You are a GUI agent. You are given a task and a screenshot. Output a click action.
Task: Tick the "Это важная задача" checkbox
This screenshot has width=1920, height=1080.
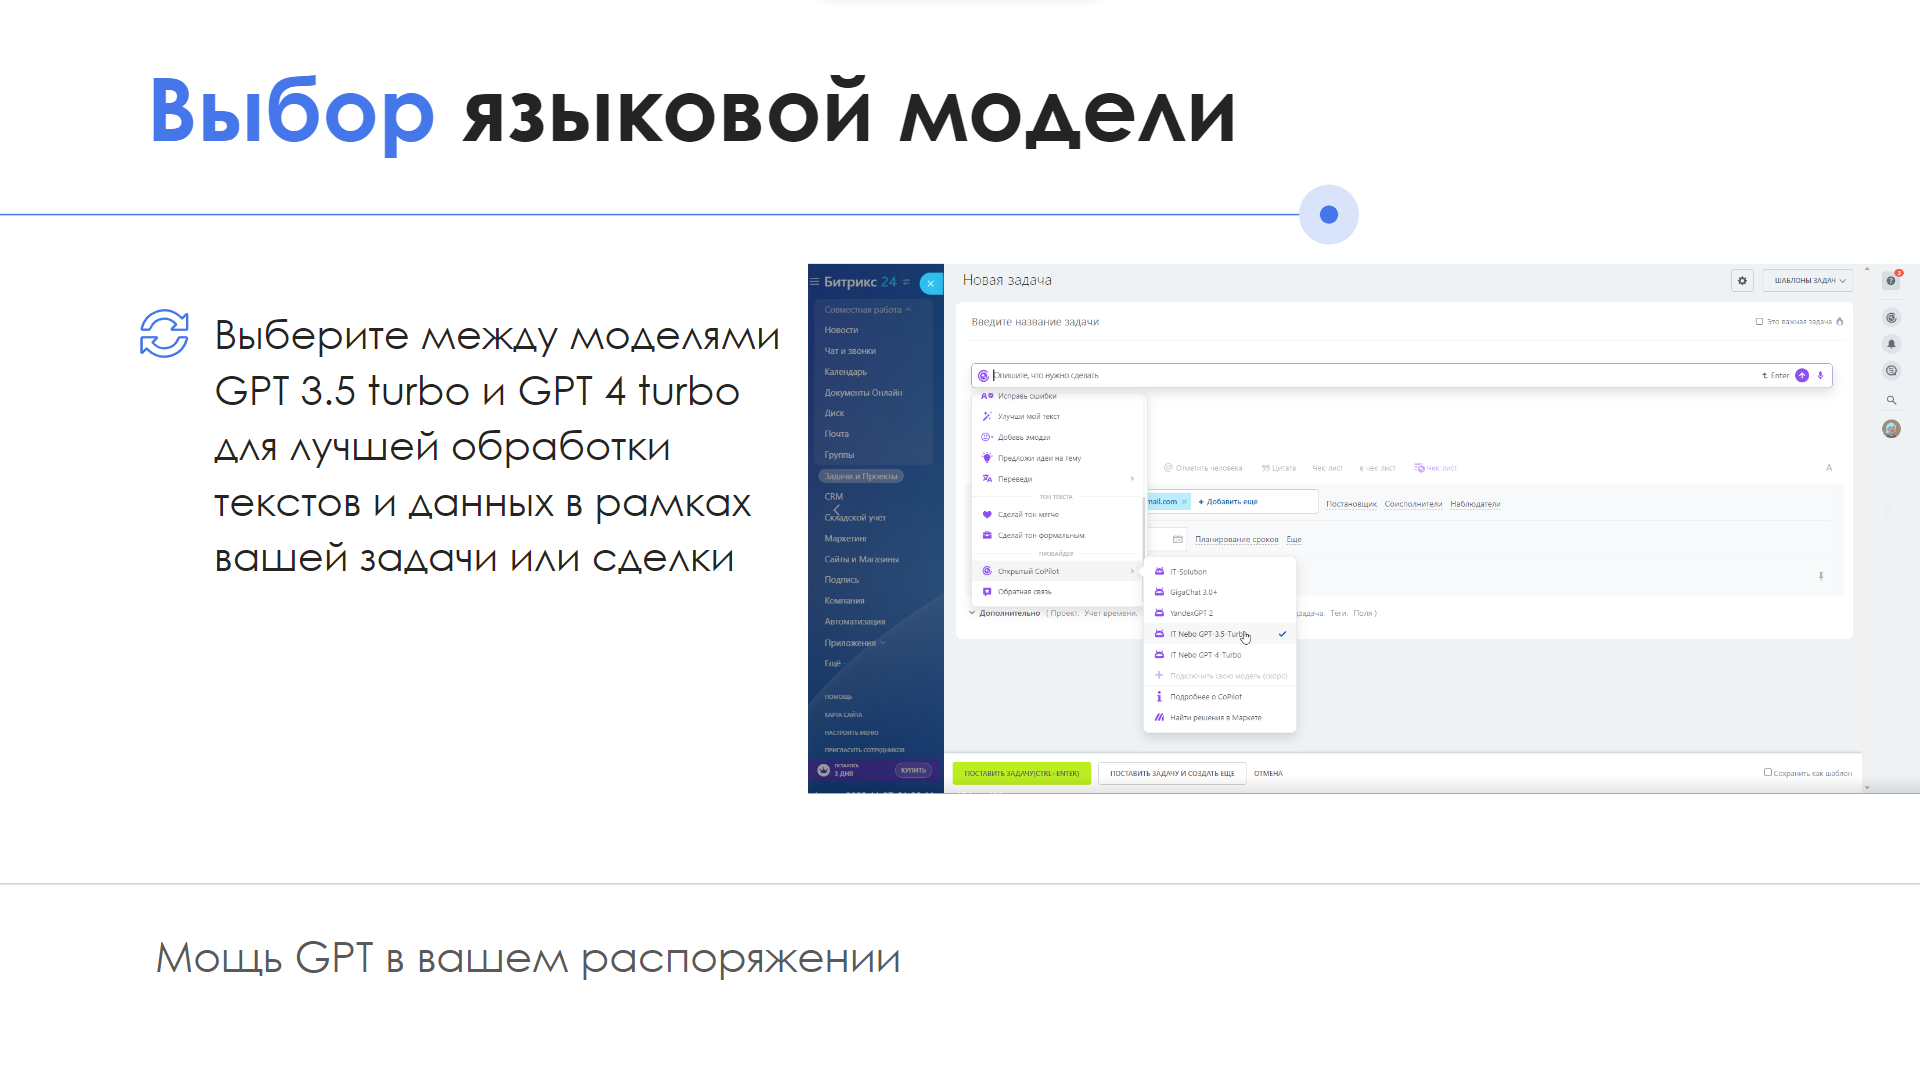pos(1759,322)
